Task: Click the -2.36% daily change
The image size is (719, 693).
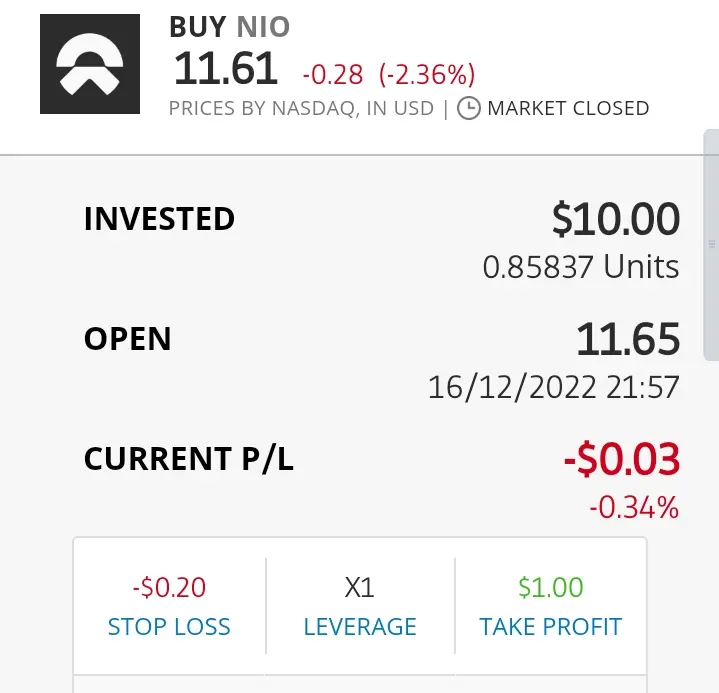Action: [x=427, y=74]
